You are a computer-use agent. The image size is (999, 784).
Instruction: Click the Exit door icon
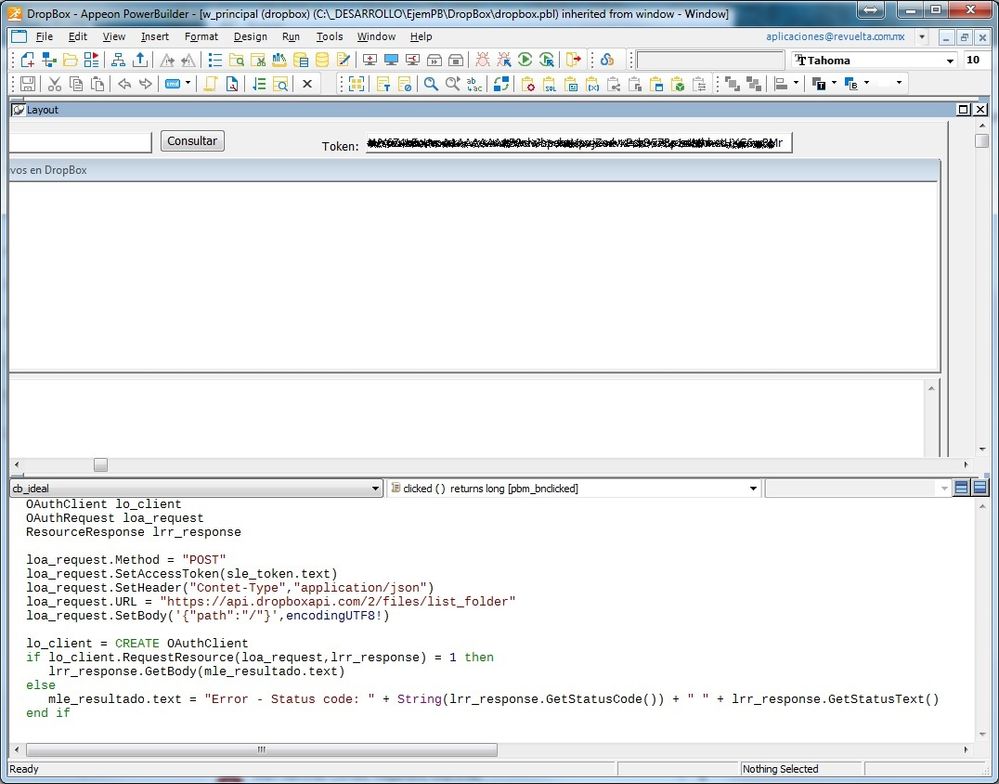[x=573, y=60]
